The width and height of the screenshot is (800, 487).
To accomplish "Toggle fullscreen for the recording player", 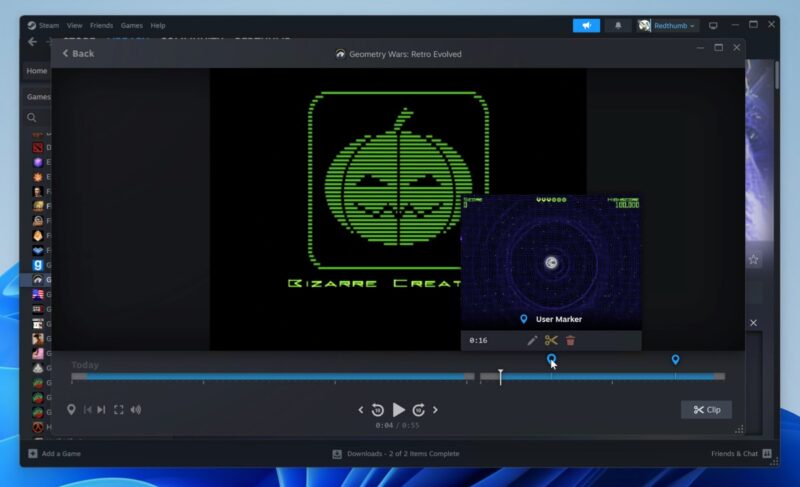I will coord(119,409).
